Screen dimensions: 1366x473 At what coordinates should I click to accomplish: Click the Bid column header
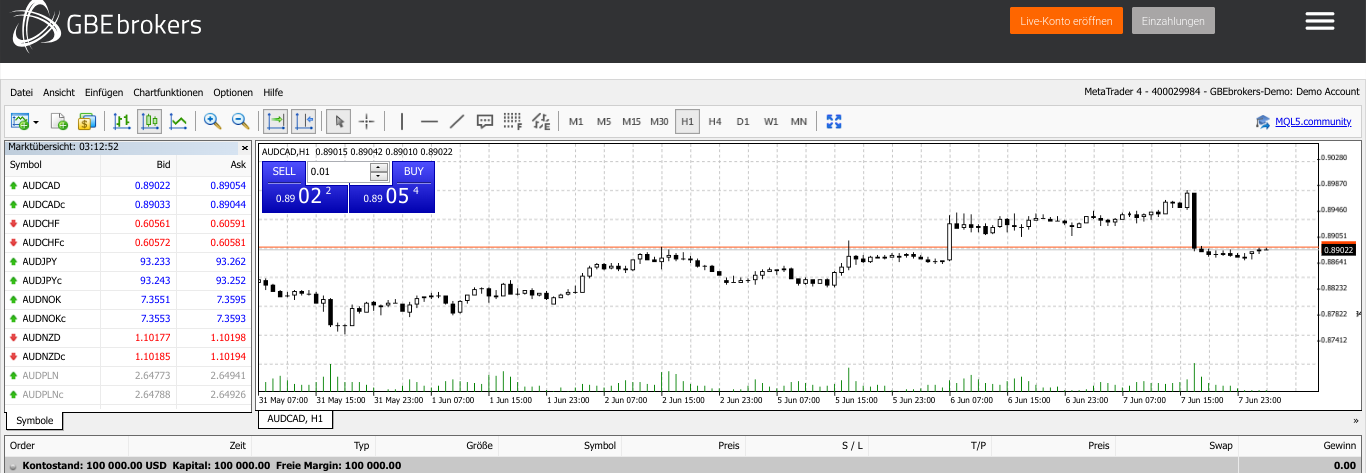[139, 164]
